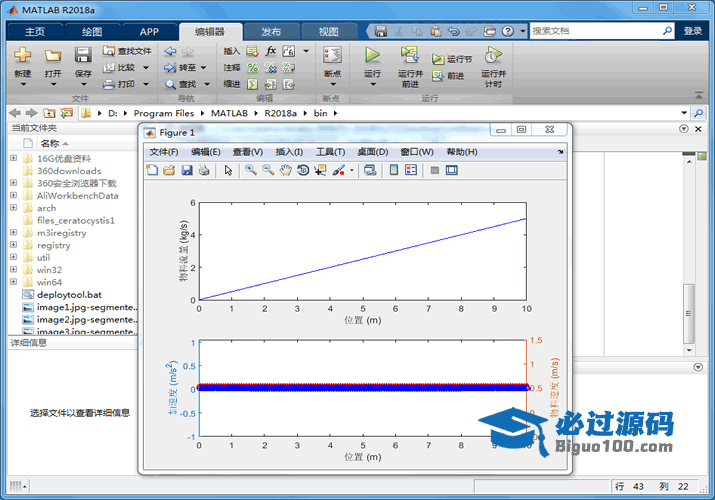This screenshot has height=500, width=715.
Task: Select the Pan hand tool
Action: click(285, 170)
